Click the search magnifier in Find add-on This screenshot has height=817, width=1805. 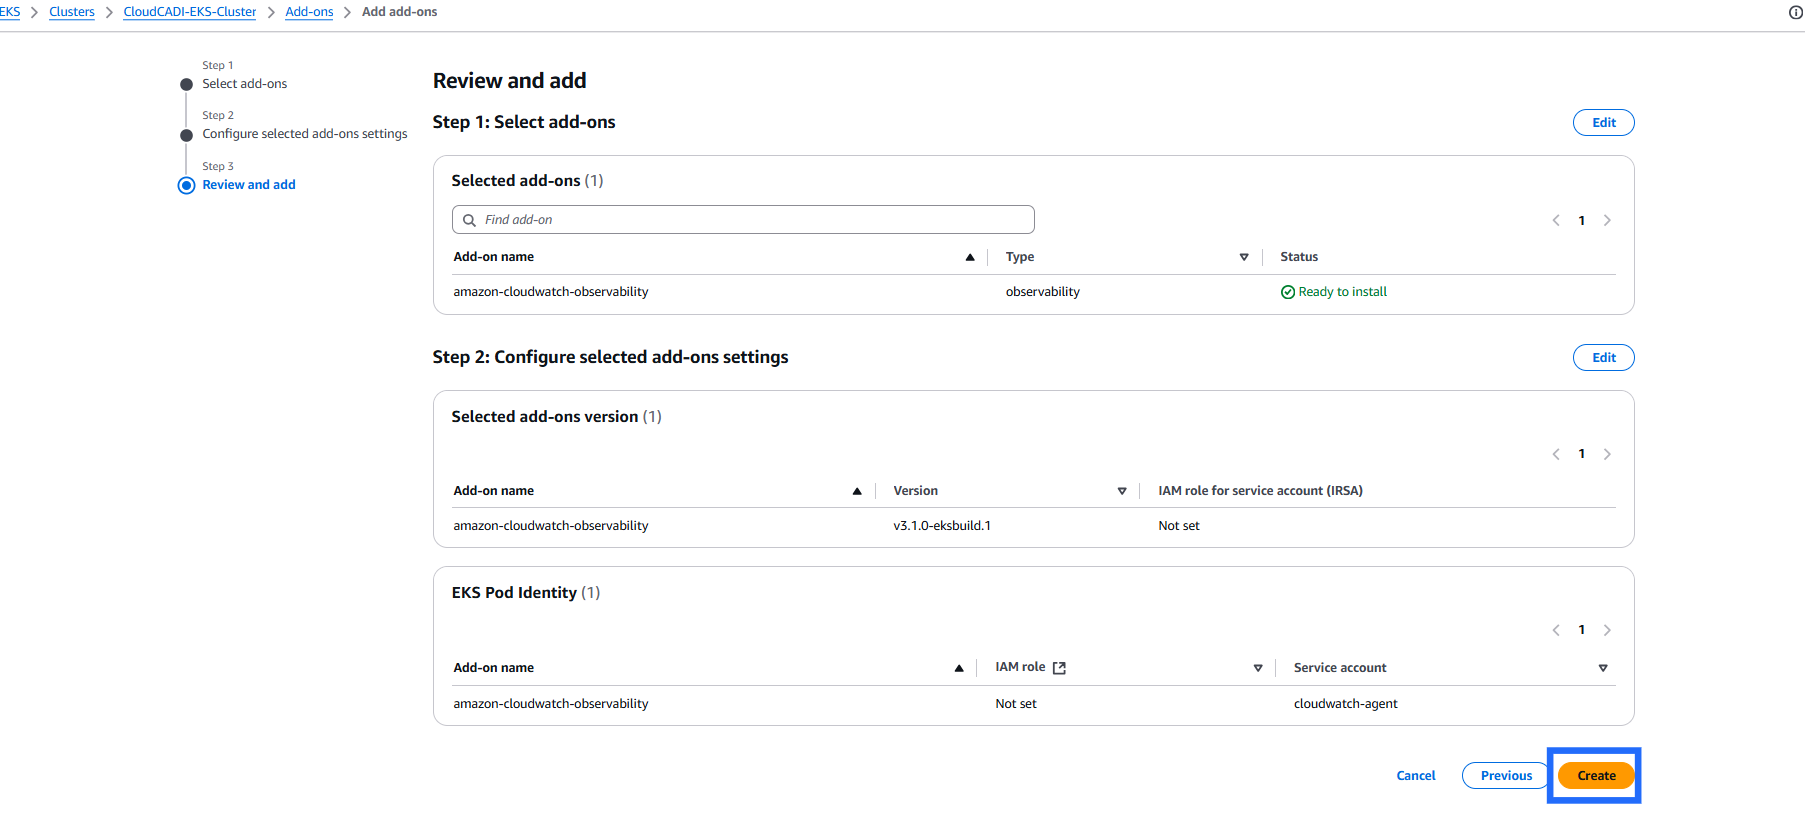[469, 220]
